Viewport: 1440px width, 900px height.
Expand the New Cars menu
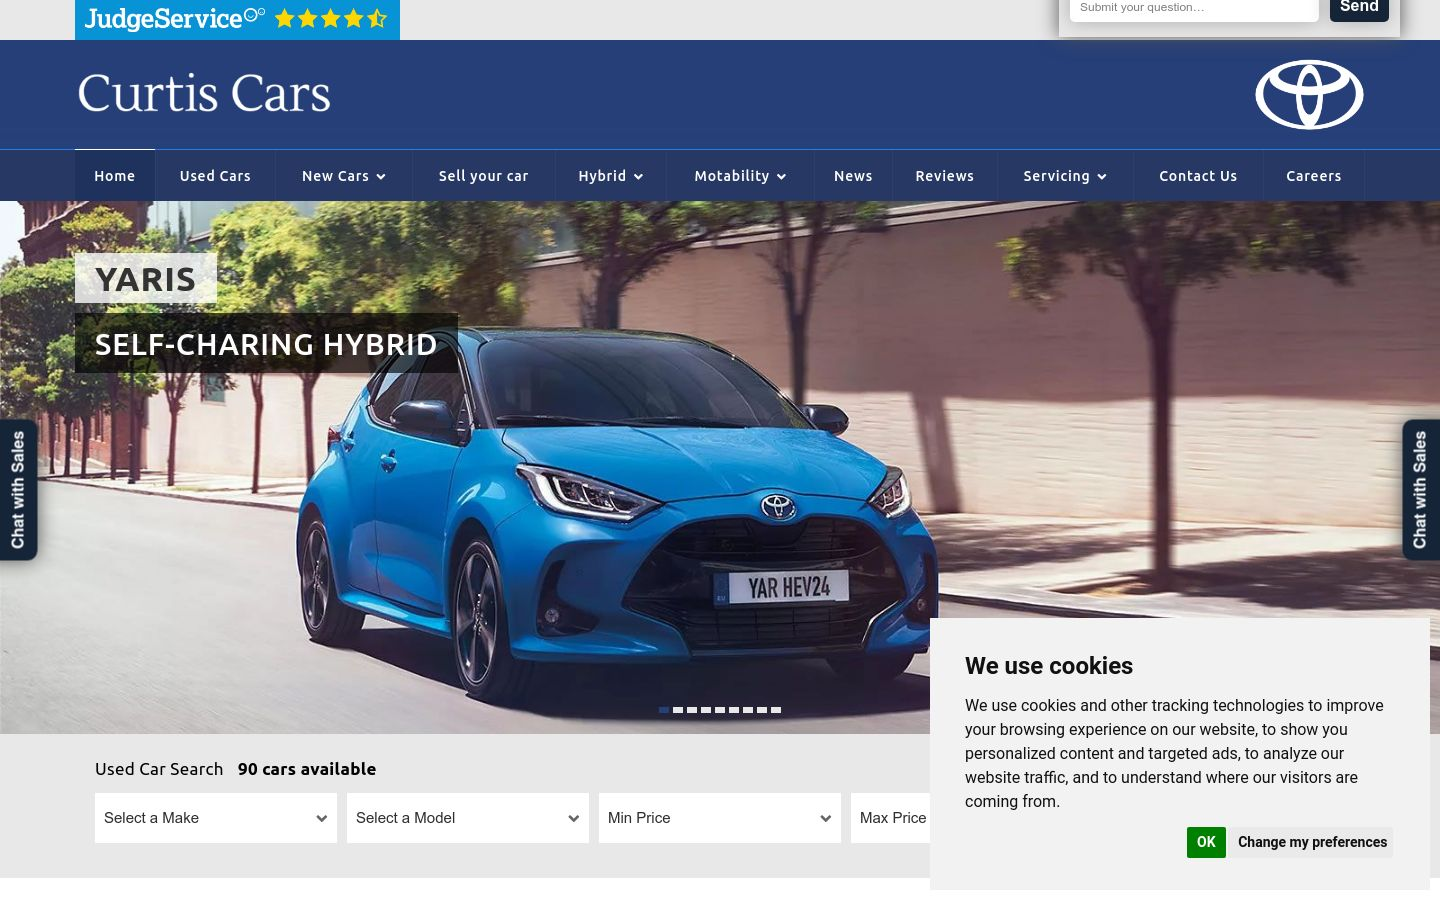[x=344, y=176]
